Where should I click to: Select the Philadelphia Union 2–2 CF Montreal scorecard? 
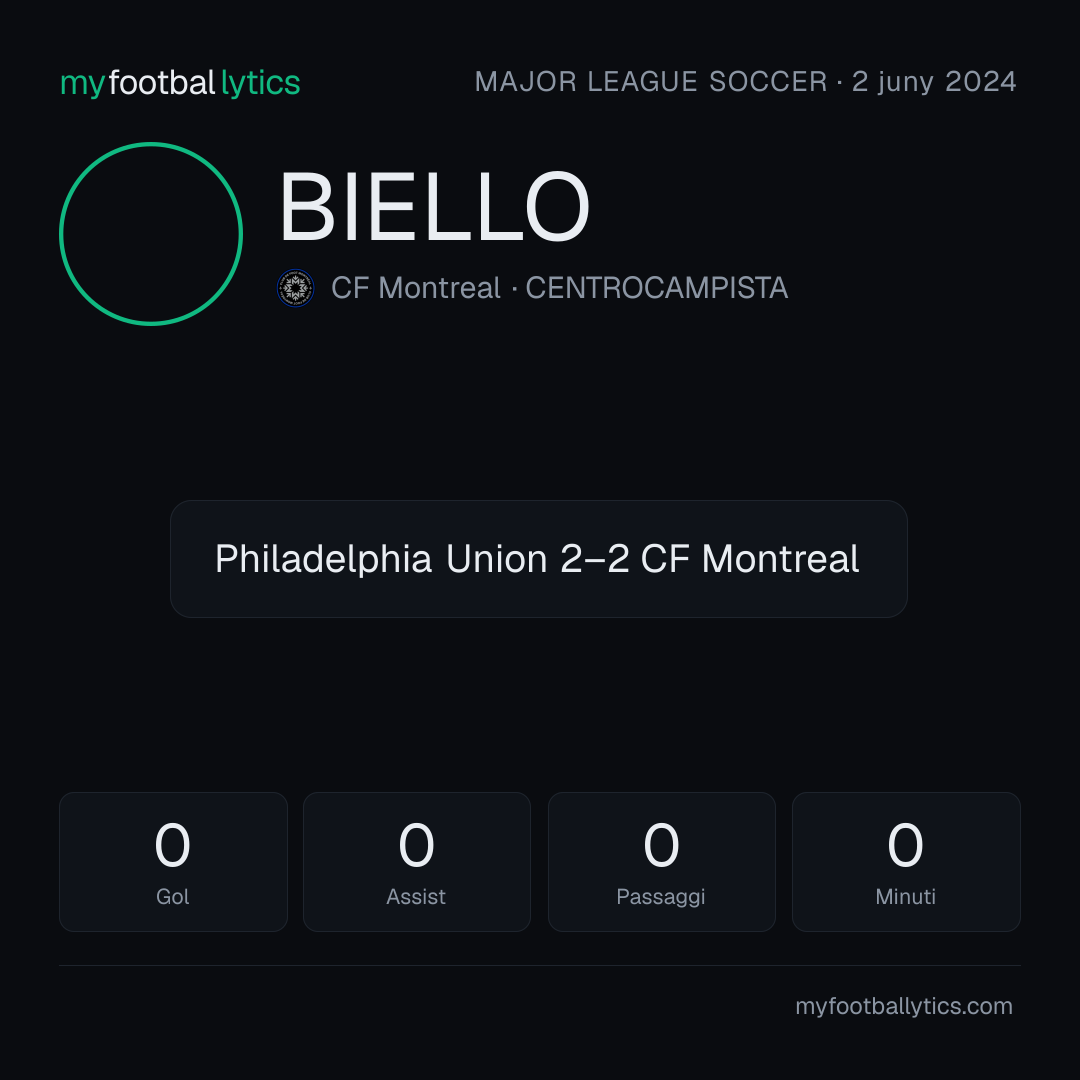pyautogui.click(x=539, y=559)
